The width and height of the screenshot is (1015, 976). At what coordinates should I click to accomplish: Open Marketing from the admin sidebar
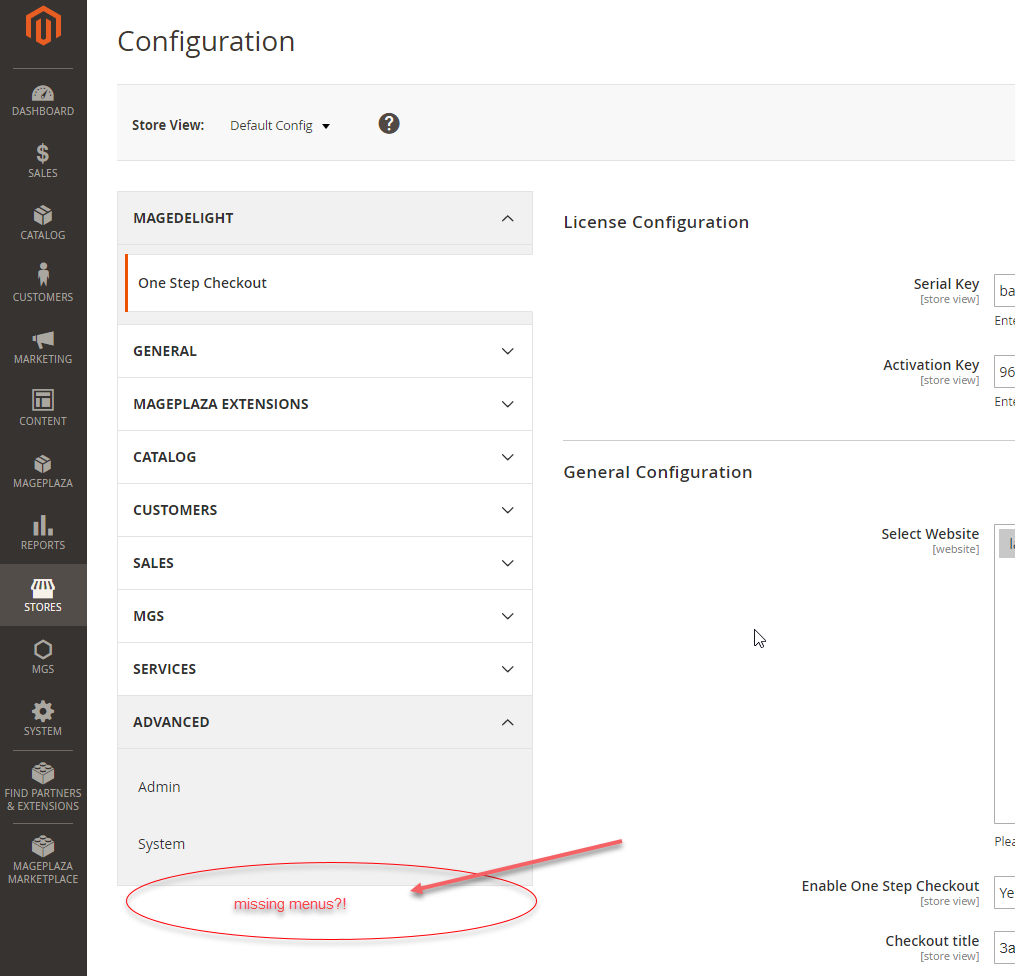(43, 345)
